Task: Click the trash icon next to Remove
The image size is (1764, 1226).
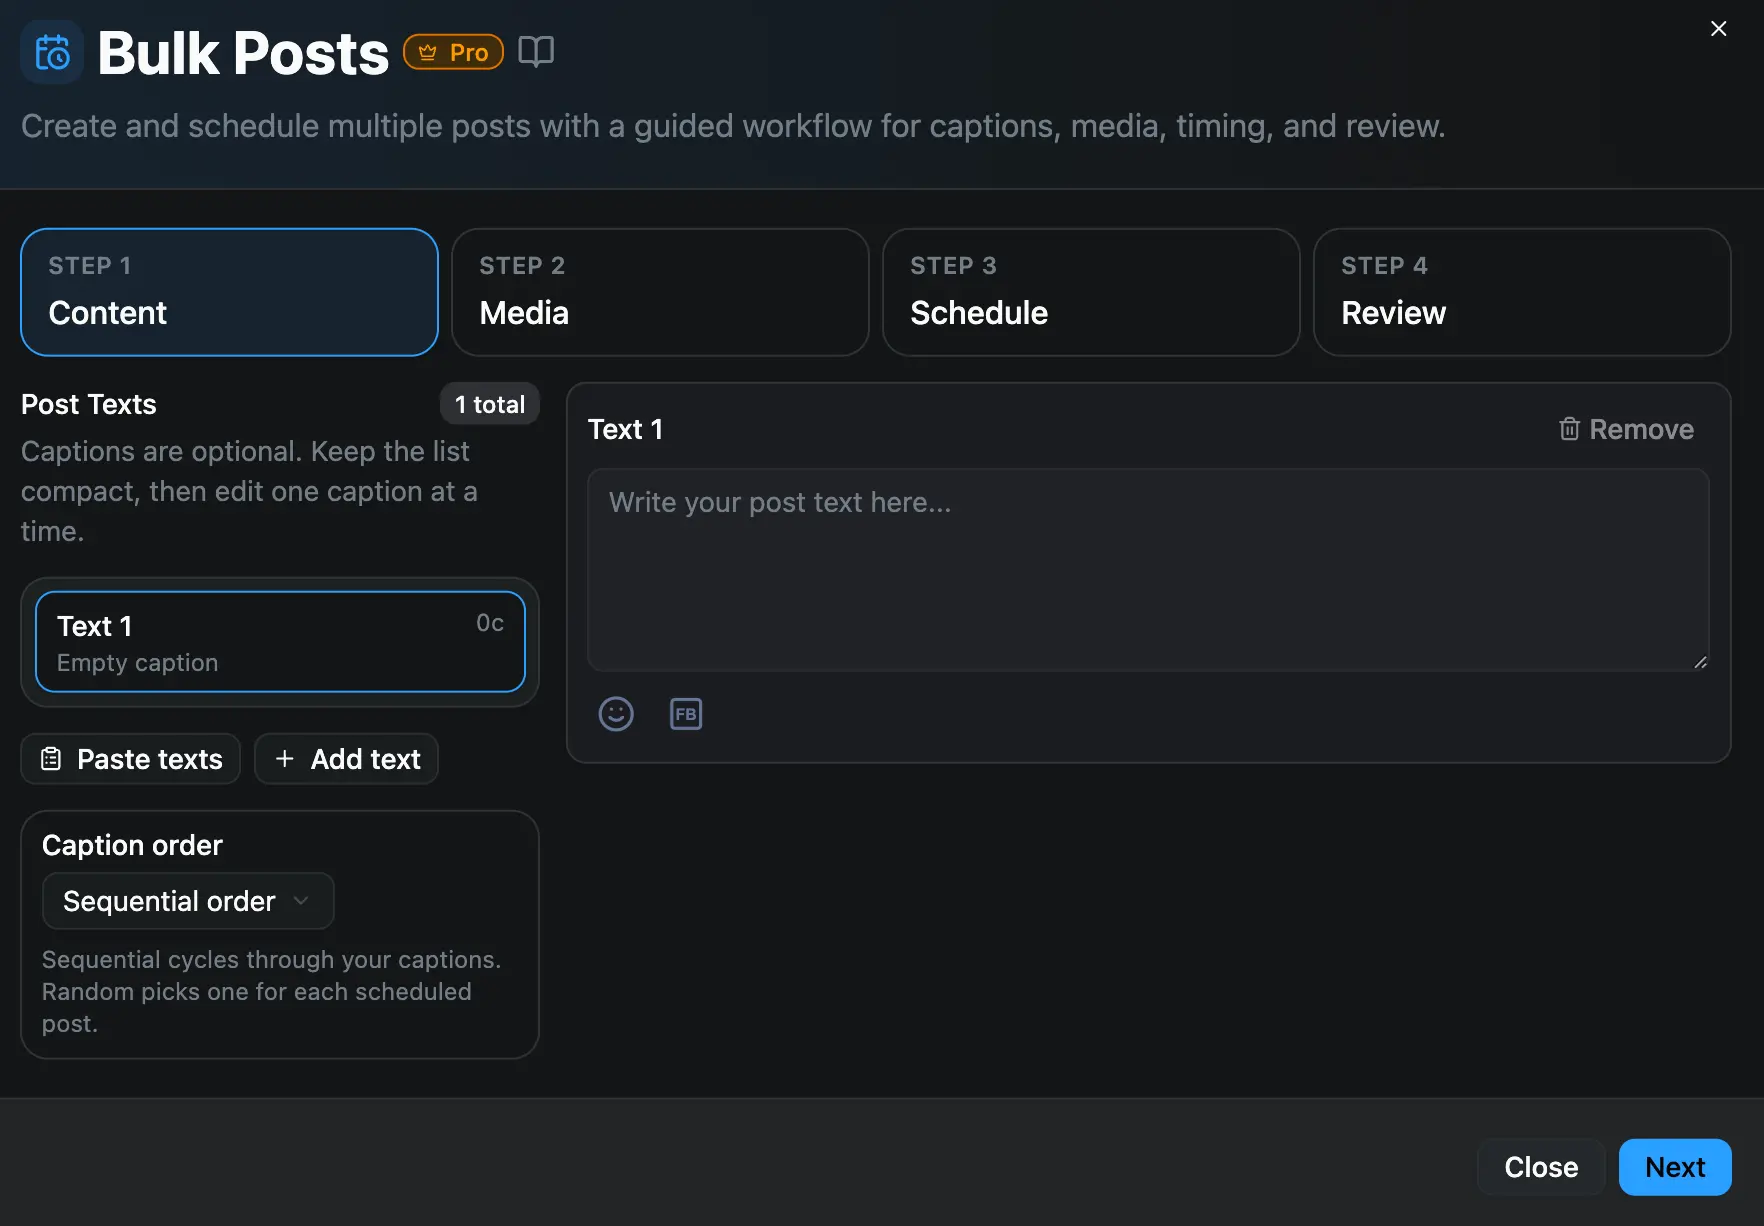Action: coord(1569,428)
